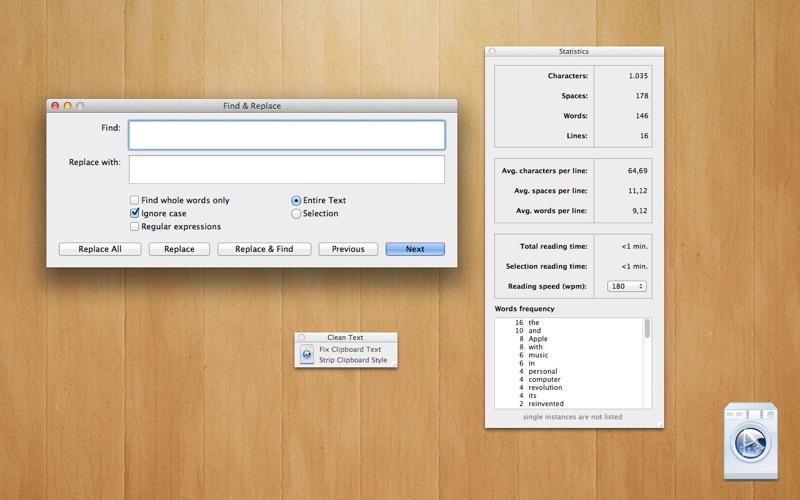The width and height of the screenshot is (800, 500).
Task: Minimize the Find & Replace window
Action: (67, 106)
